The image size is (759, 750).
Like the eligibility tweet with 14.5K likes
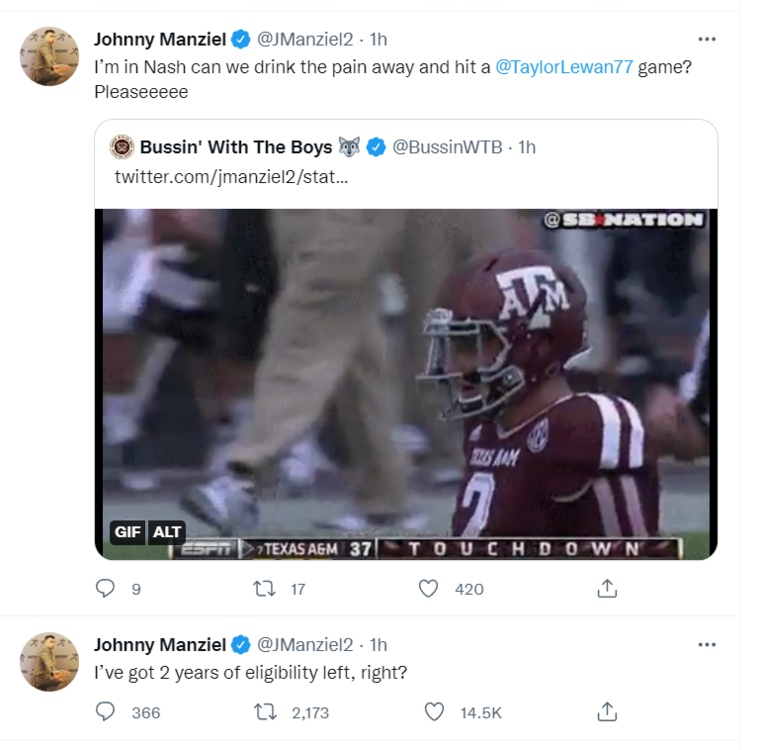(x=434, y=712)
